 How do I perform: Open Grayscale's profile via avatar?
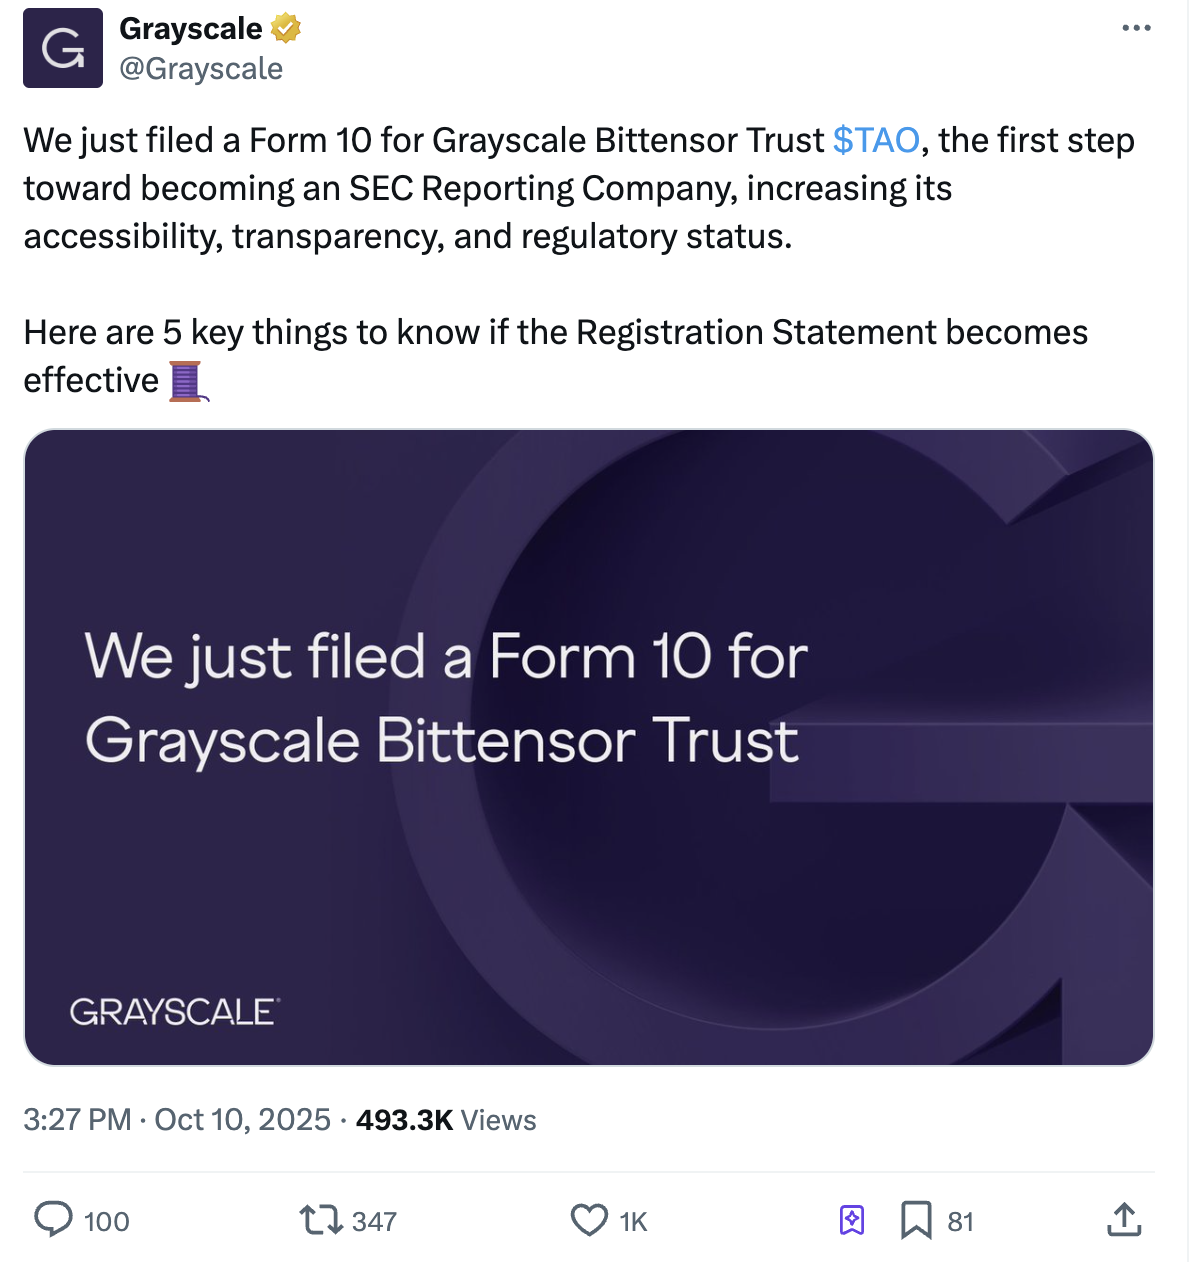click(x=63, y=47)
